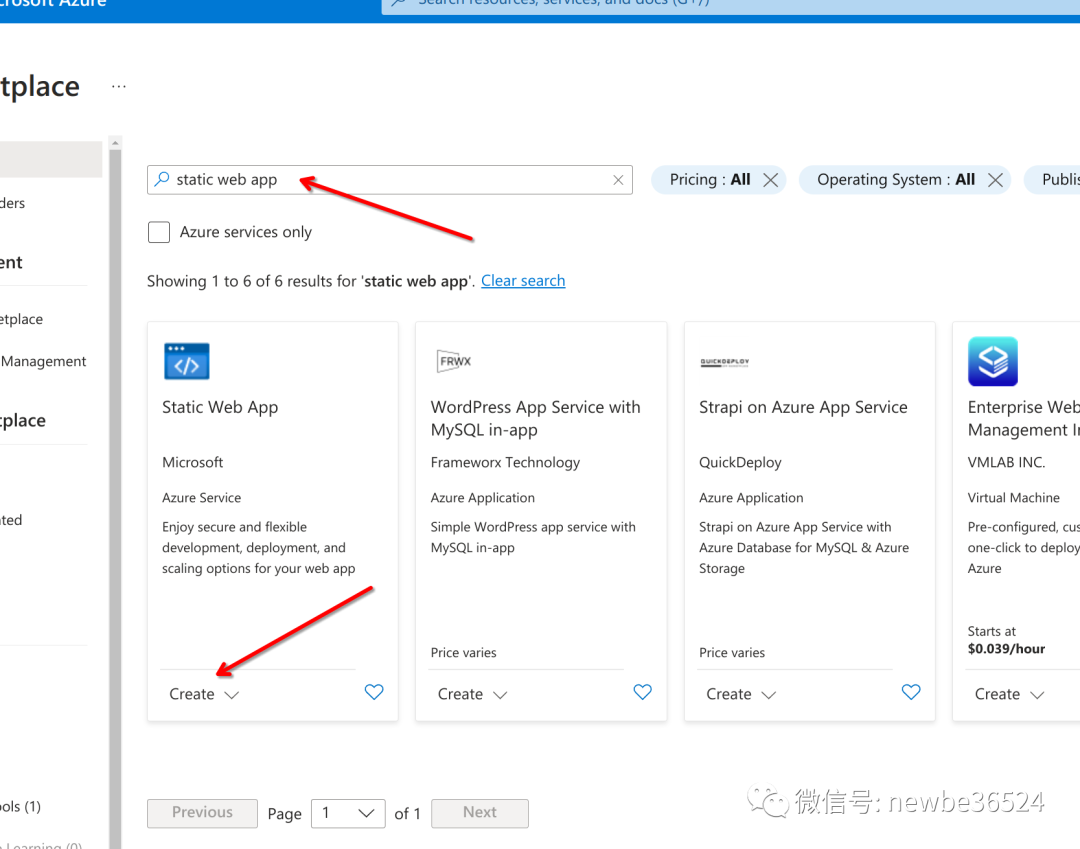Viewport: 1080px width, 849px height.
Task: Toggle Azure services only checkbox
Action: [159, 232]
